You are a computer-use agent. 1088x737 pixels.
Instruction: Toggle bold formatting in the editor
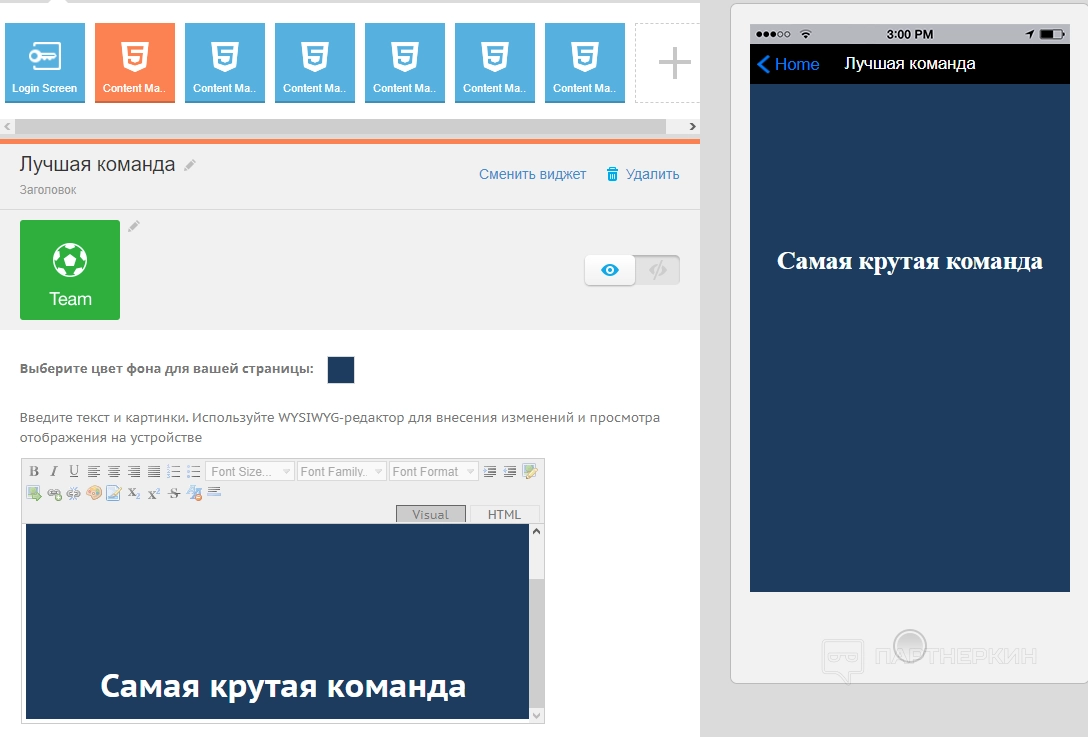point(34,472)
